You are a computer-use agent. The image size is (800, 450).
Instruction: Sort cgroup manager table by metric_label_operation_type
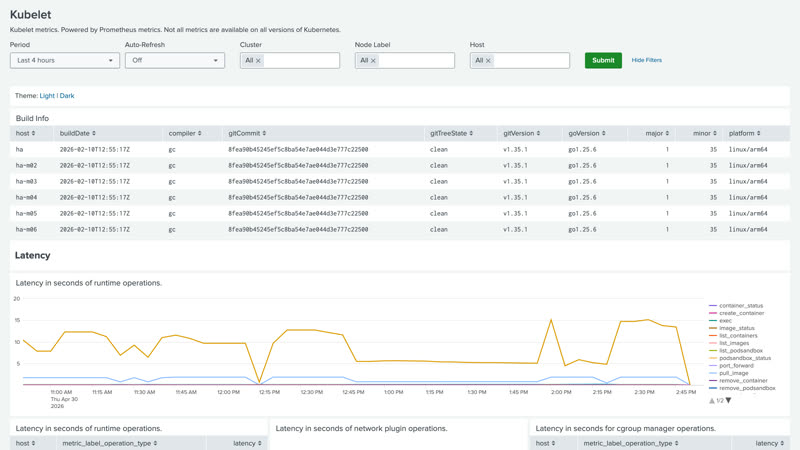pyautogui.click(x=631, y=443)
